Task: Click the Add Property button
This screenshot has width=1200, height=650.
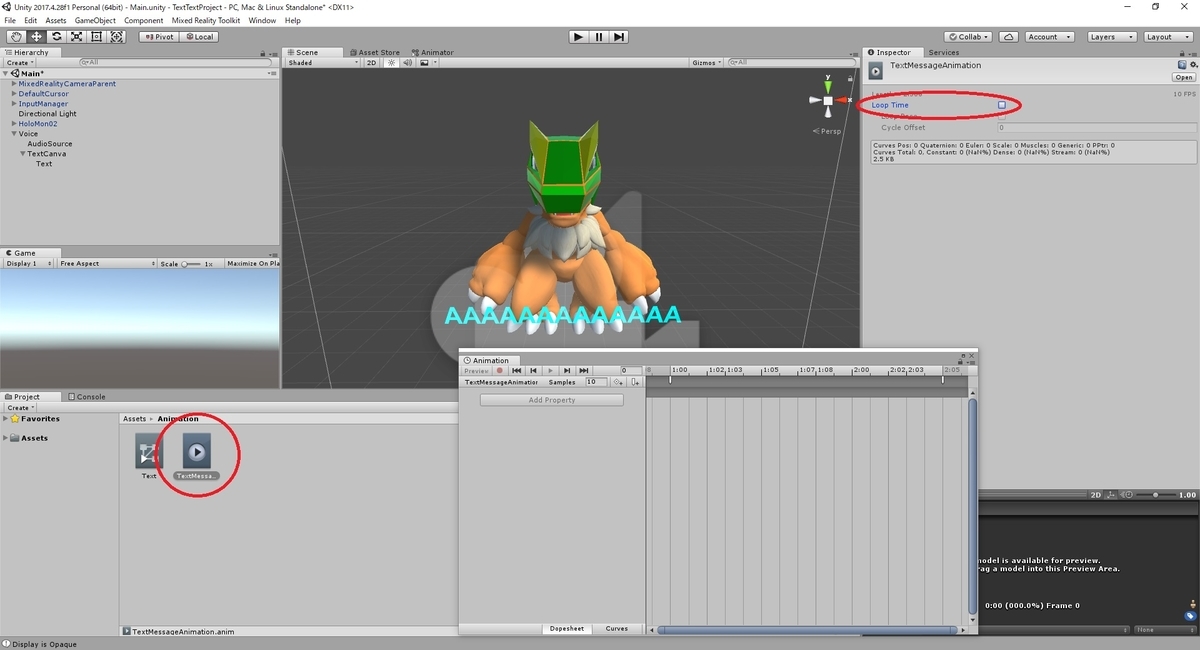Action: (552, 400)
